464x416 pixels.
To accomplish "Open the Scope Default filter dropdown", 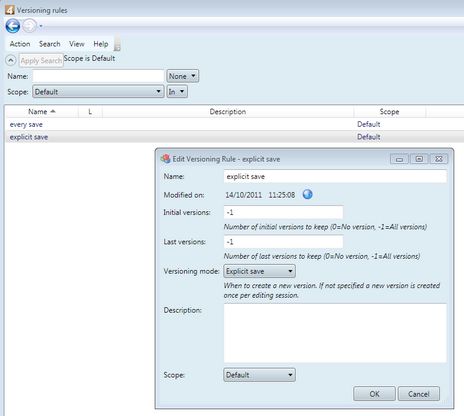I will [98, 92].
